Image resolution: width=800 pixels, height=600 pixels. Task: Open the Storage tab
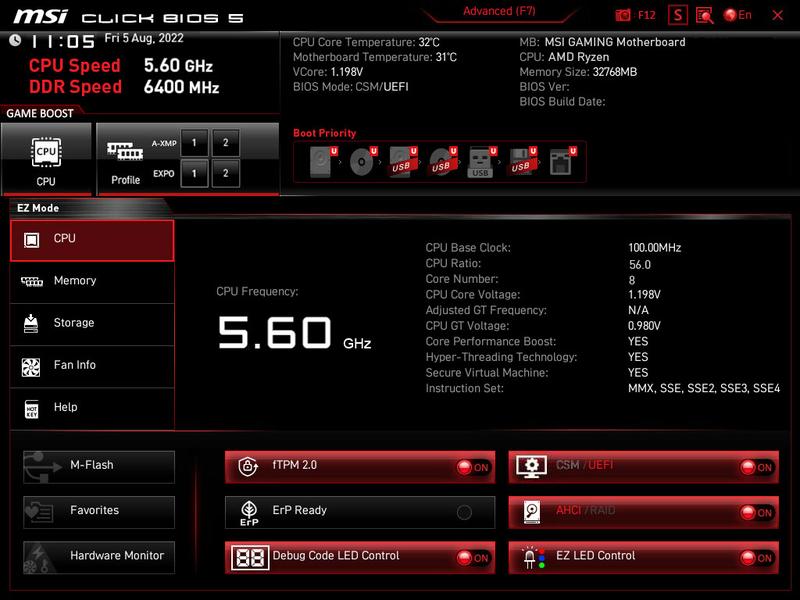click(92, 324)
